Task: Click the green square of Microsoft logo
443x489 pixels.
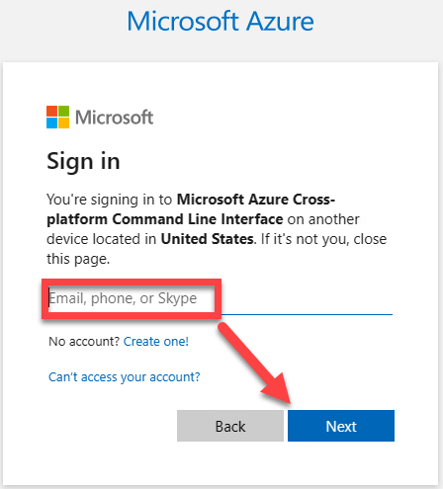Action: click(64, 111)
